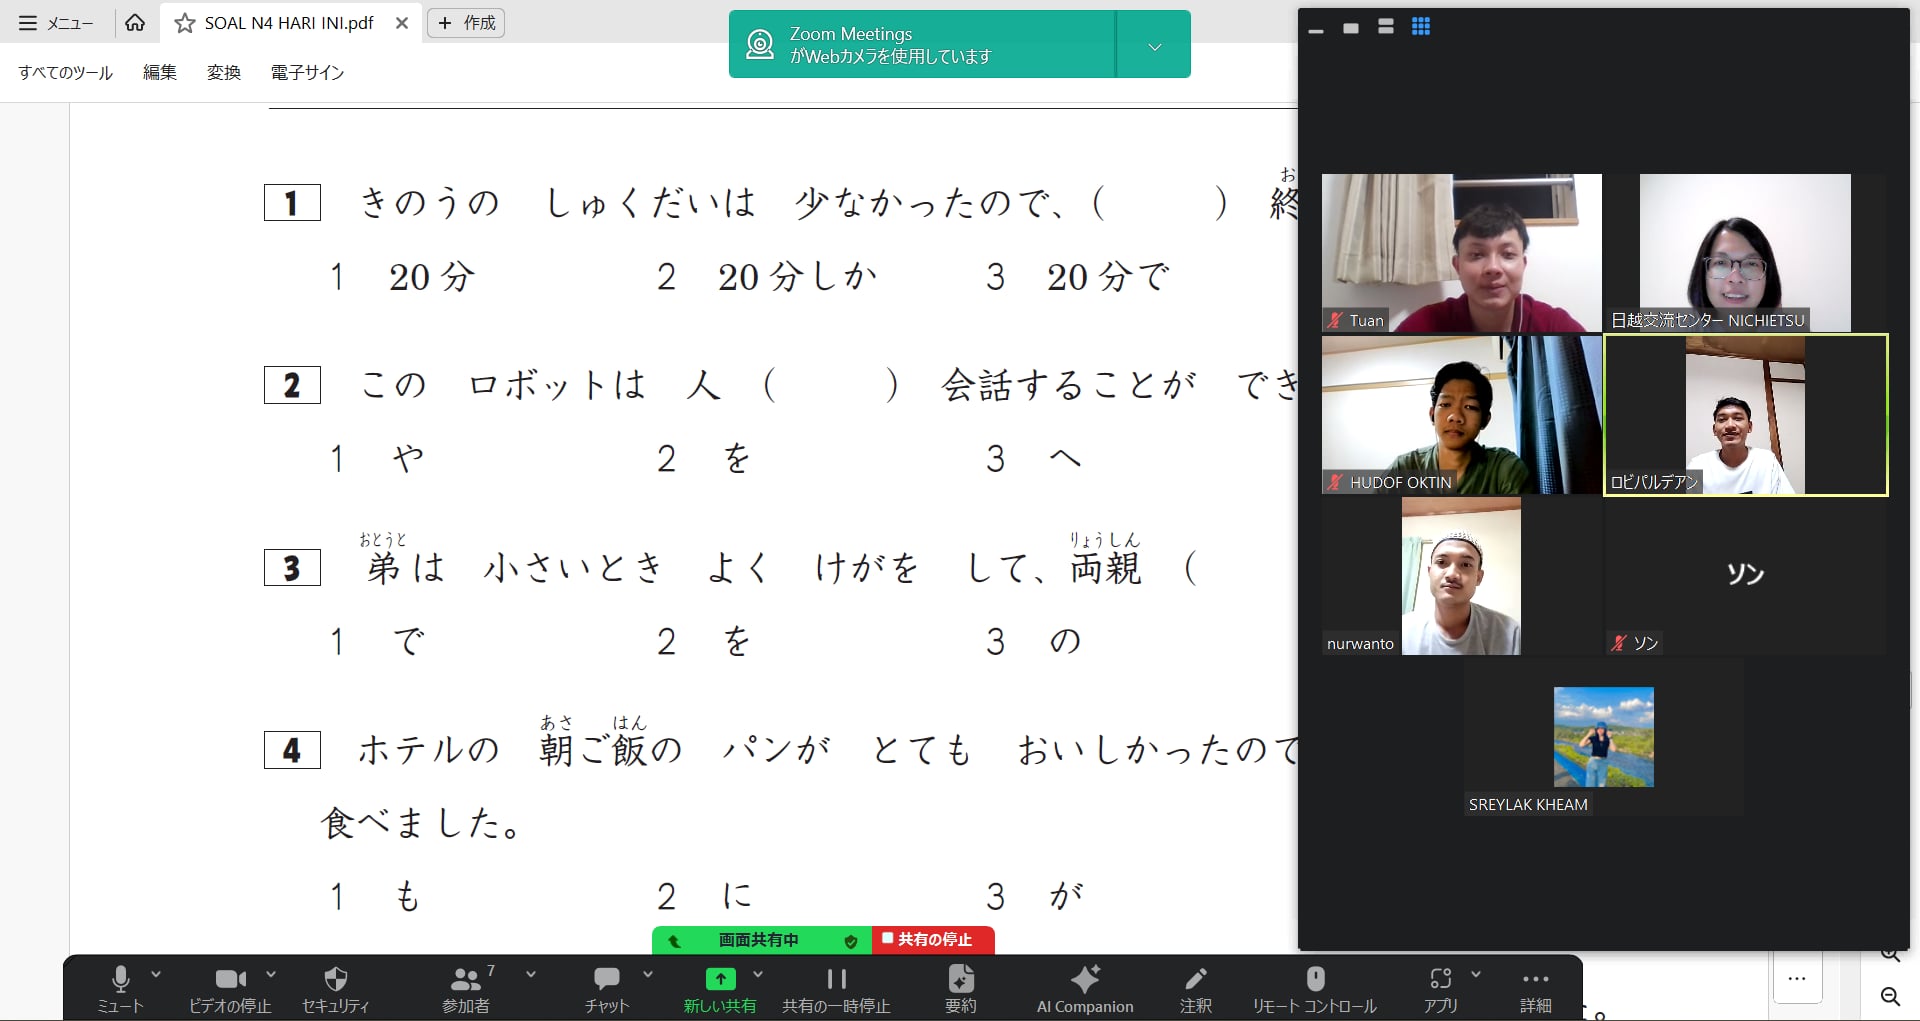
Task: Mute the microphone
Action: pos(120,979)
